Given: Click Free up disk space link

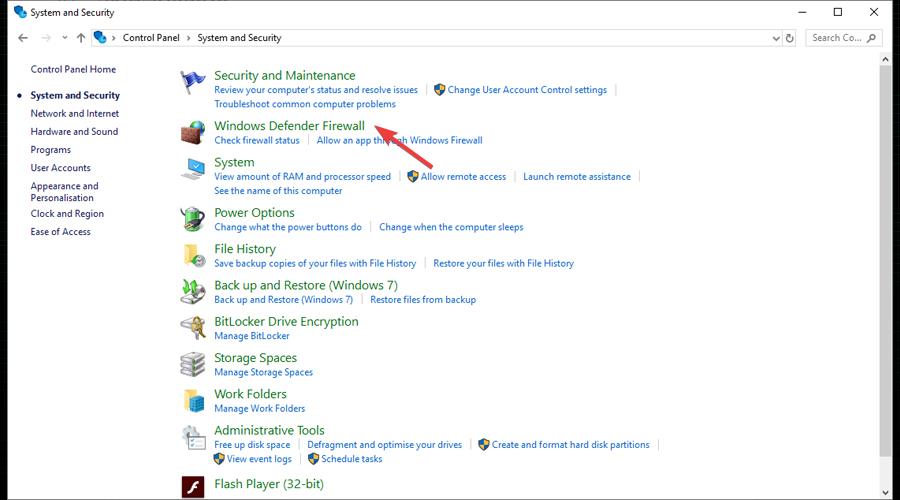Looking at the screenshot, I should click(x=252, y=444).
